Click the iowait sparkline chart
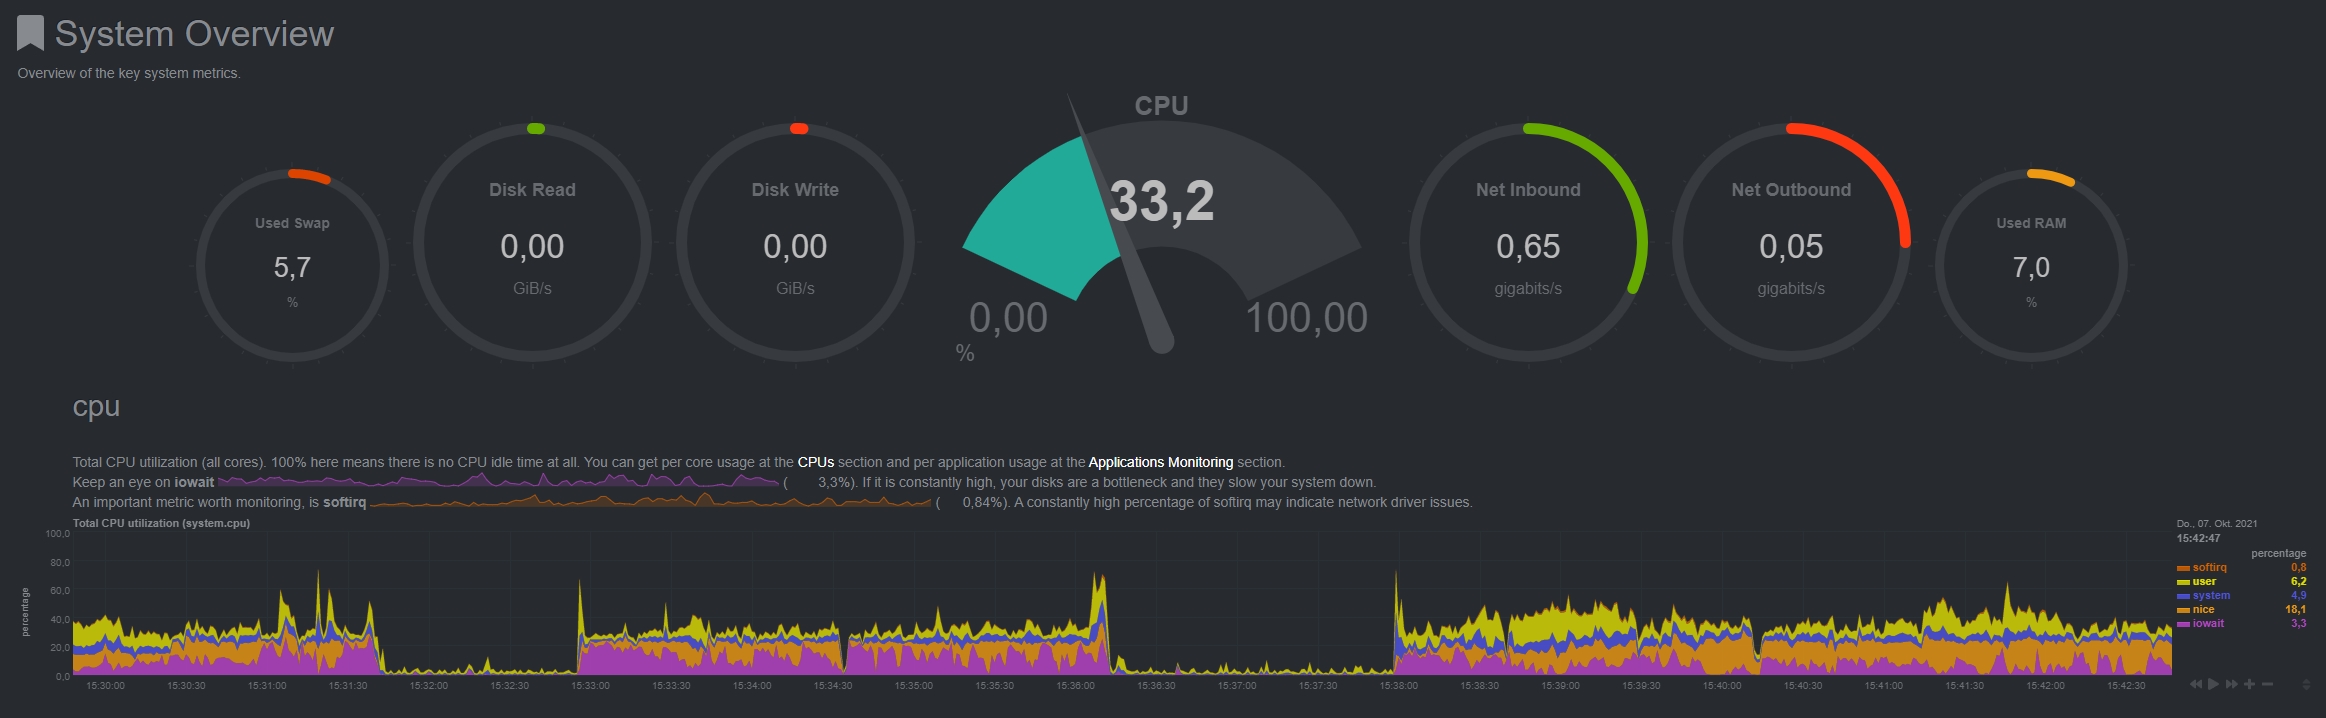The height and width of the screenshot is (718, 2326). 498,482
